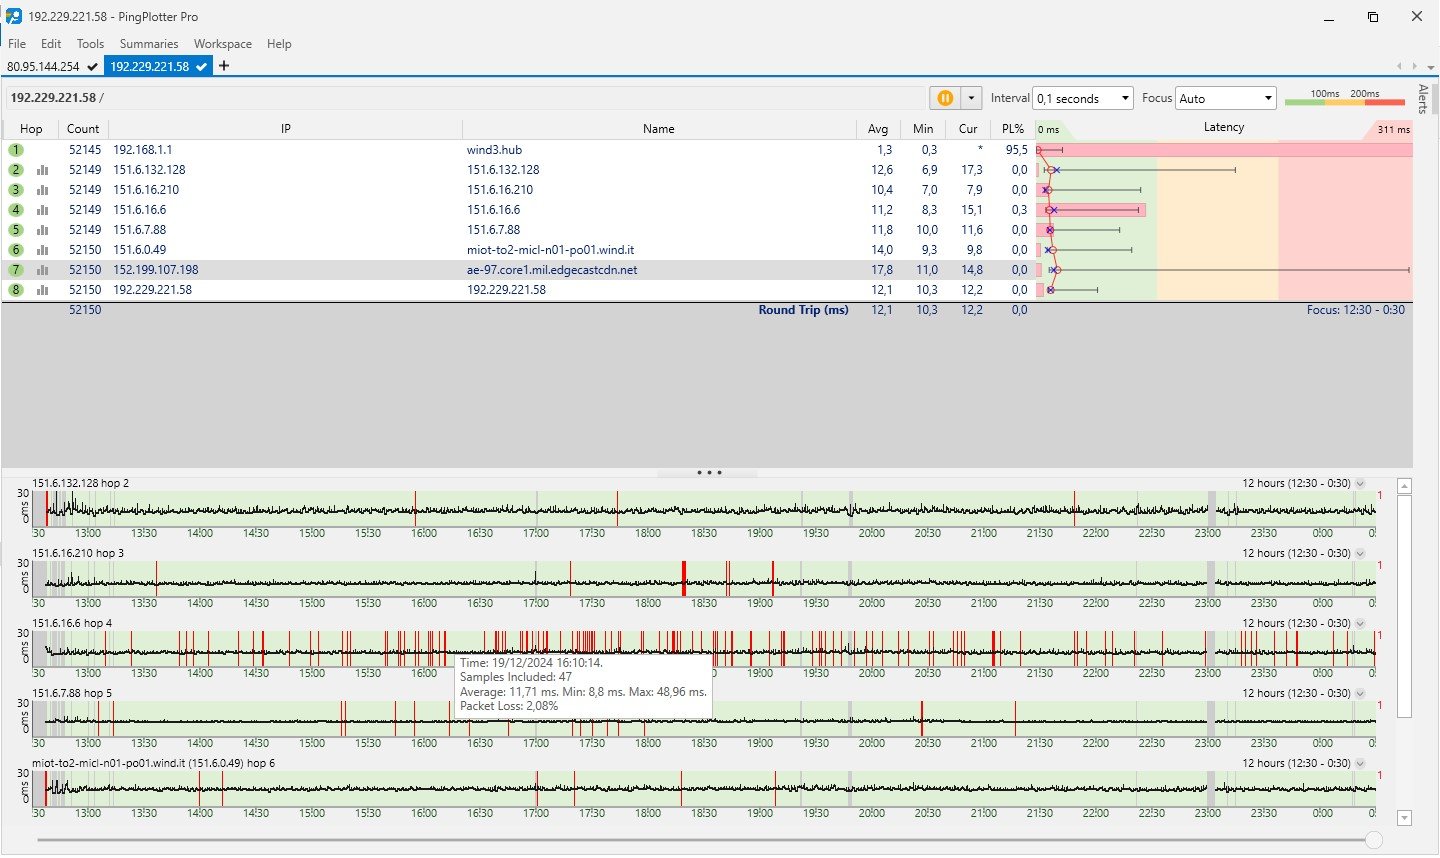
Task: Expand the arrow next to the pause button
Action: click(971, 98)
